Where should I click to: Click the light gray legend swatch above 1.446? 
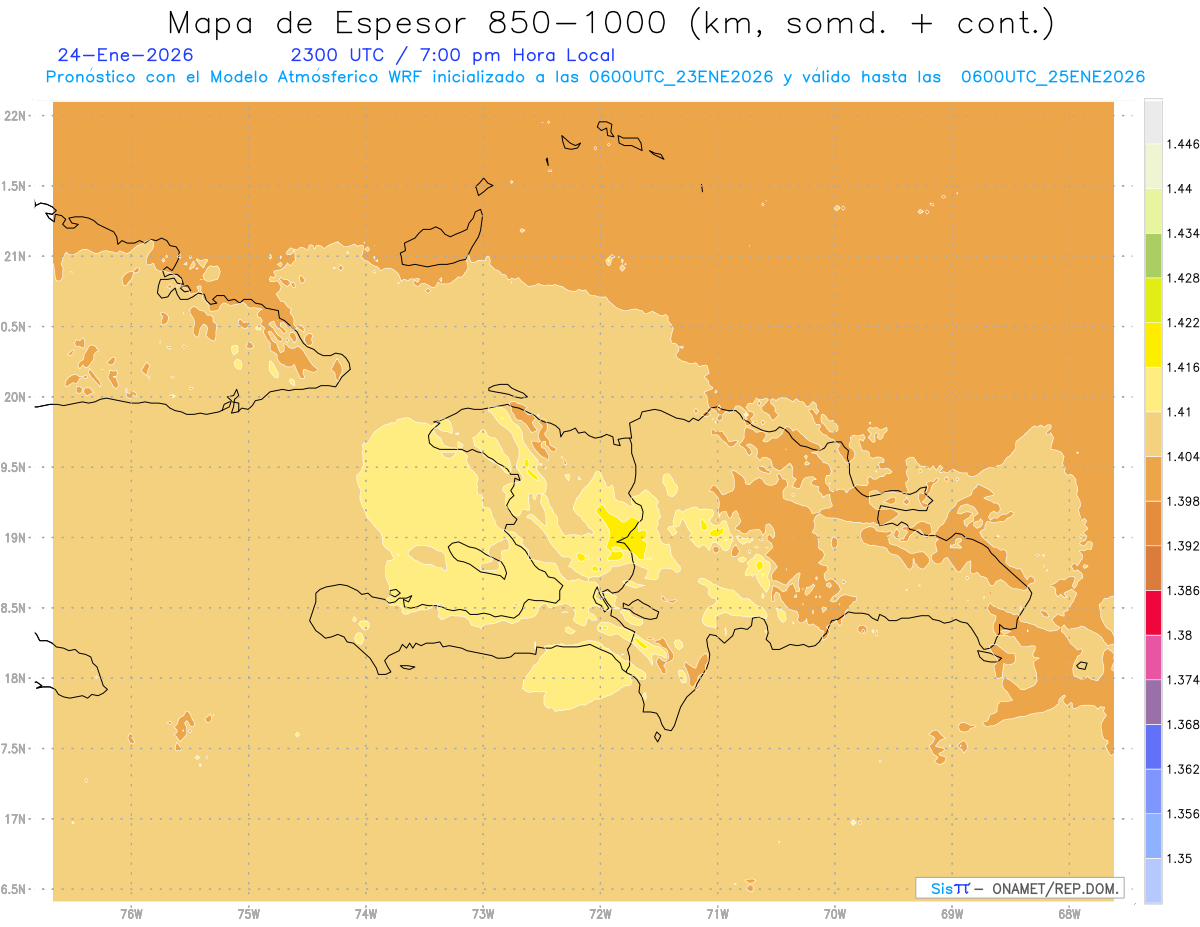click(1153, 121)
